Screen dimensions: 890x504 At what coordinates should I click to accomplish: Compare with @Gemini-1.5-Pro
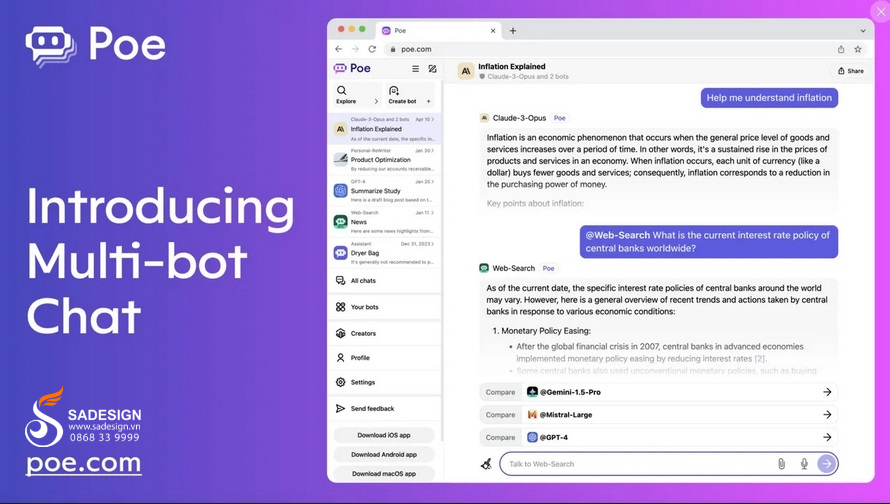658,392
